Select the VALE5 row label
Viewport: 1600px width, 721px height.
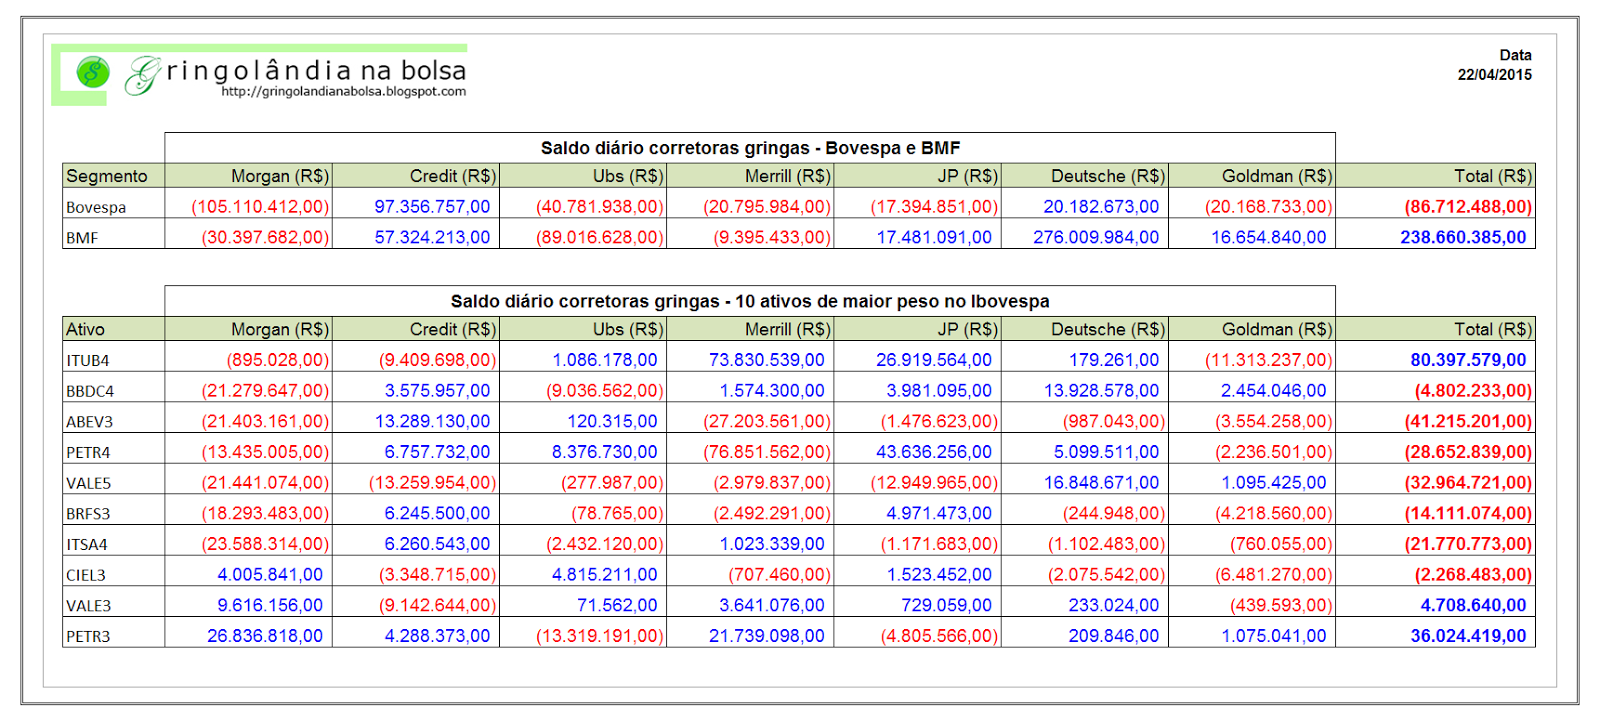coord(88,484)
